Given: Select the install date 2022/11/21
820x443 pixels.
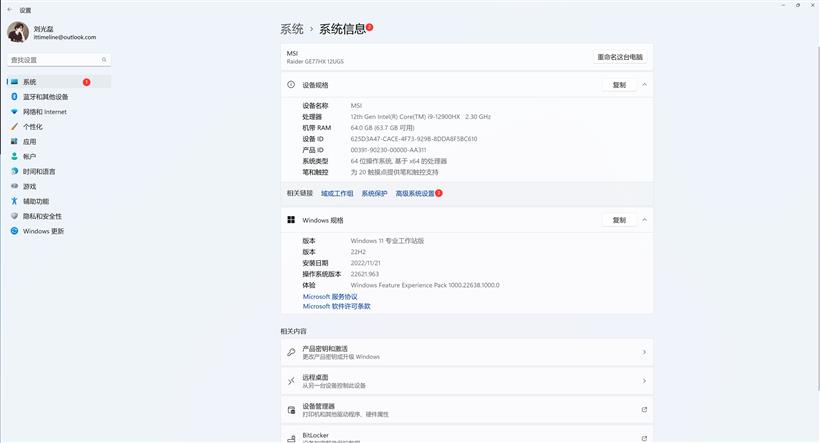Looking at the screenshot, I should click(x=366, y=263).
